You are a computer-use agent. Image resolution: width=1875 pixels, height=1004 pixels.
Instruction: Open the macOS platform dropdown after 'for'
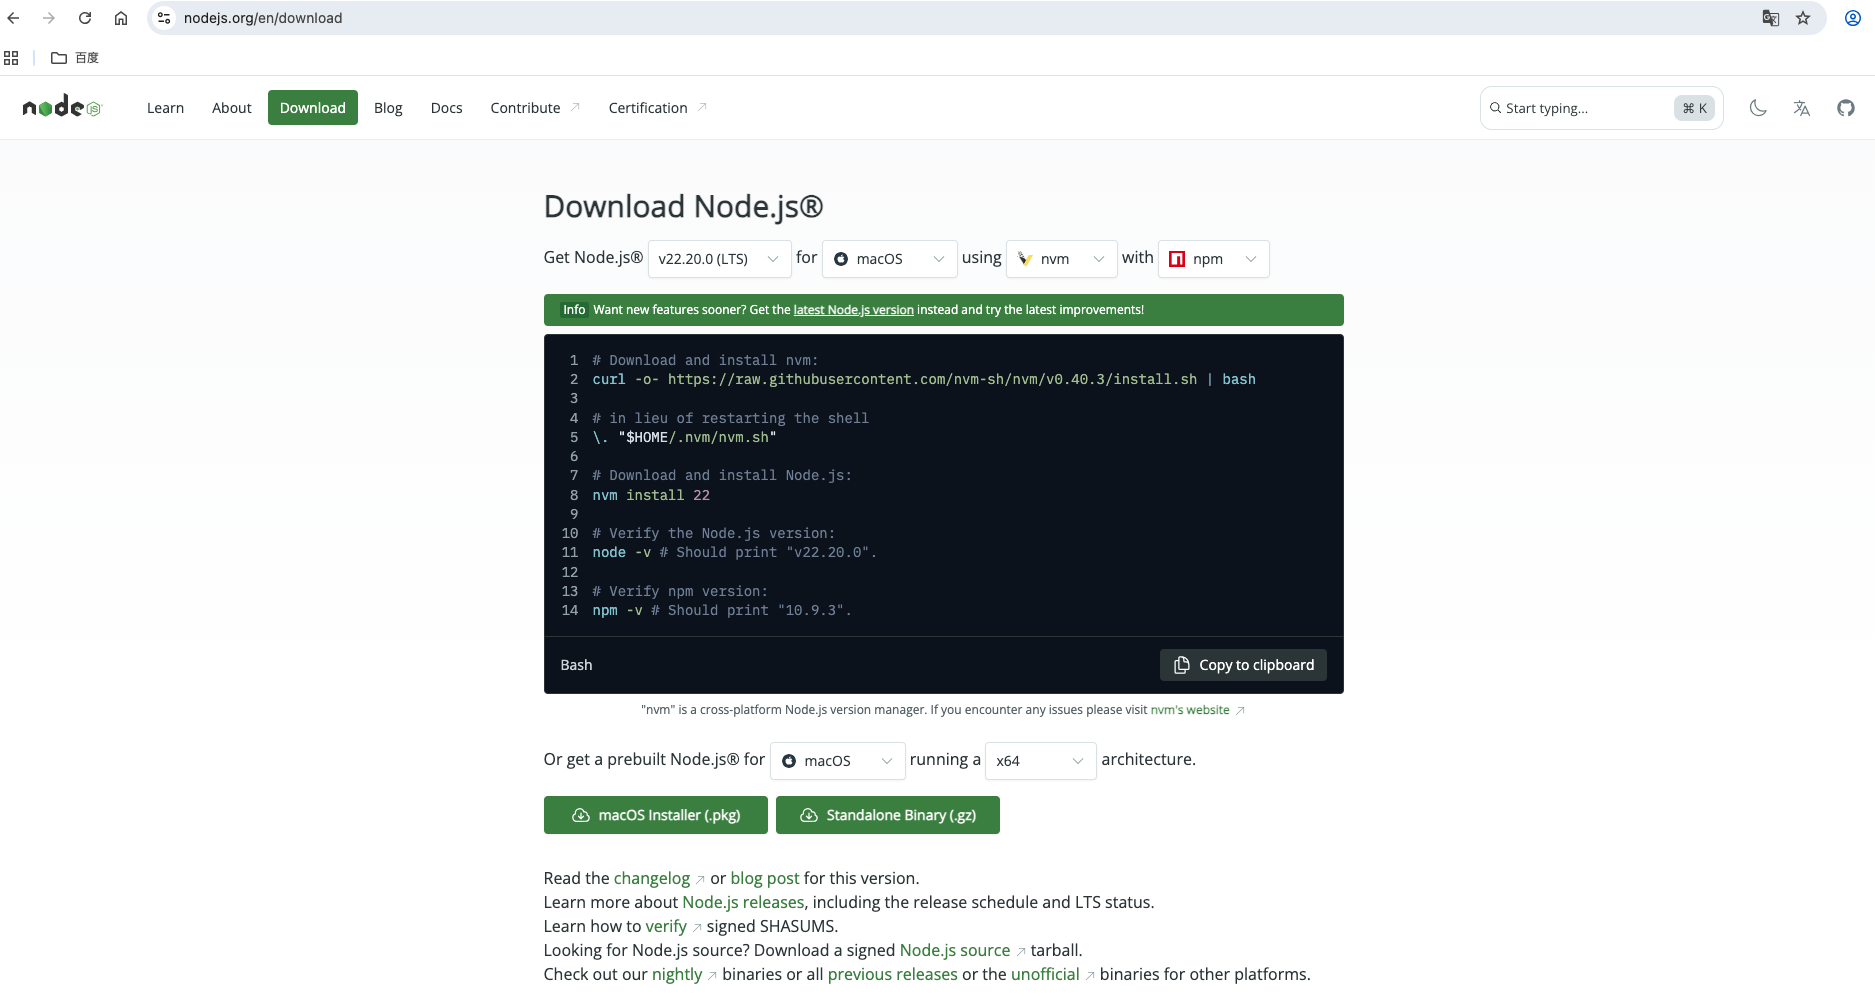889,259
